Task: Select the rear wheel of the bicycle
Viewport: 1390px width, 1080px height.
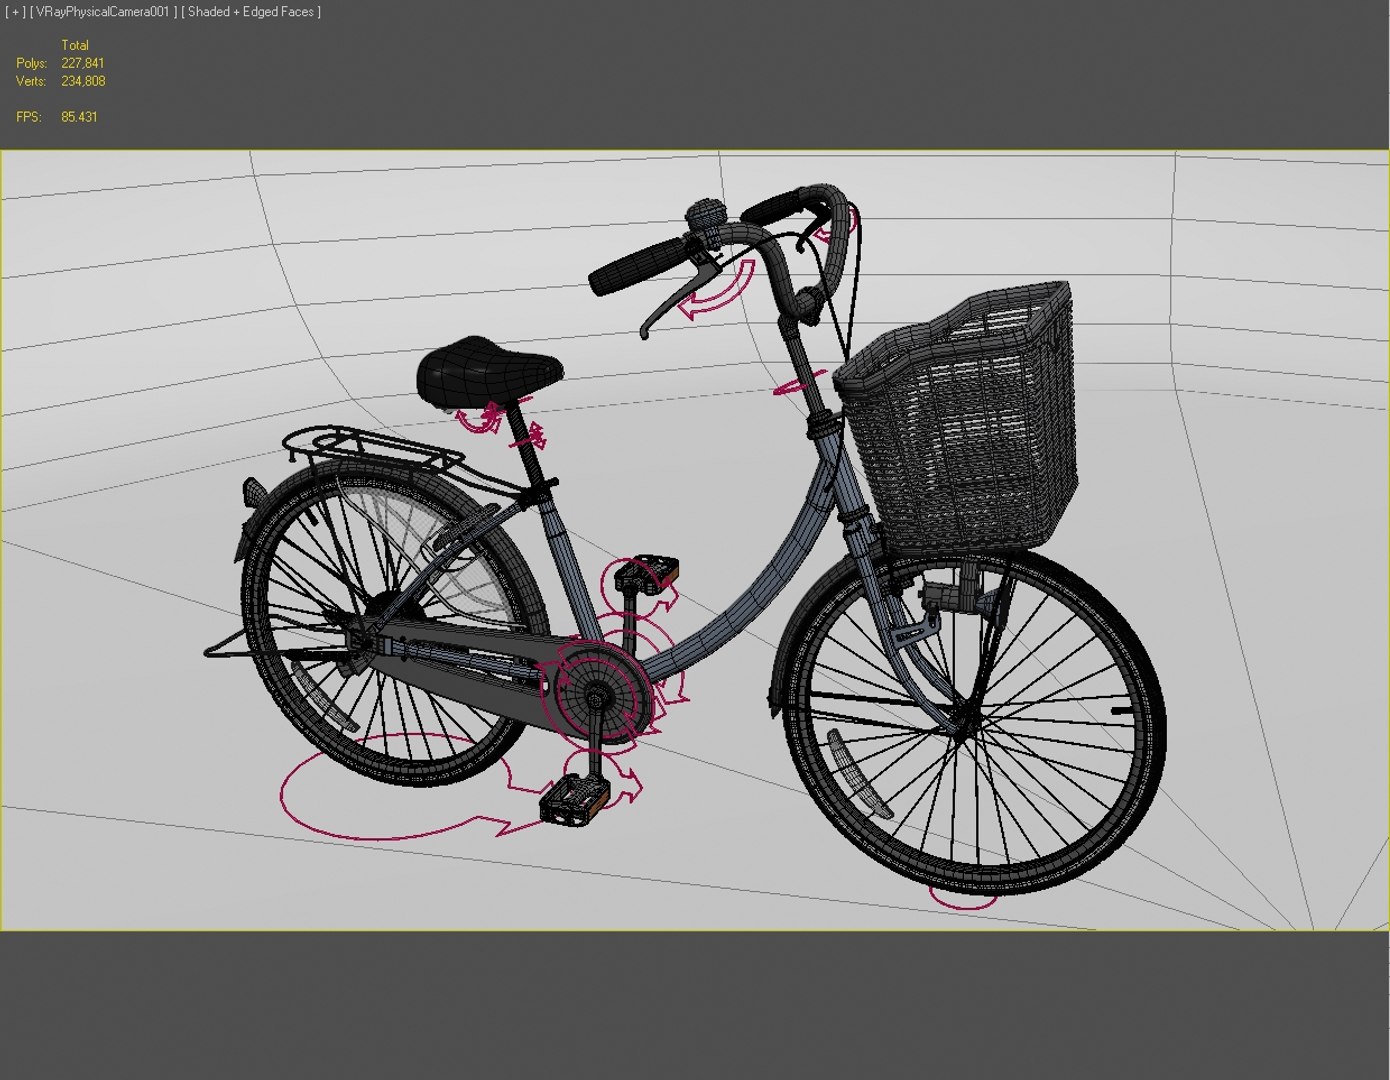Action: (394, 622)
